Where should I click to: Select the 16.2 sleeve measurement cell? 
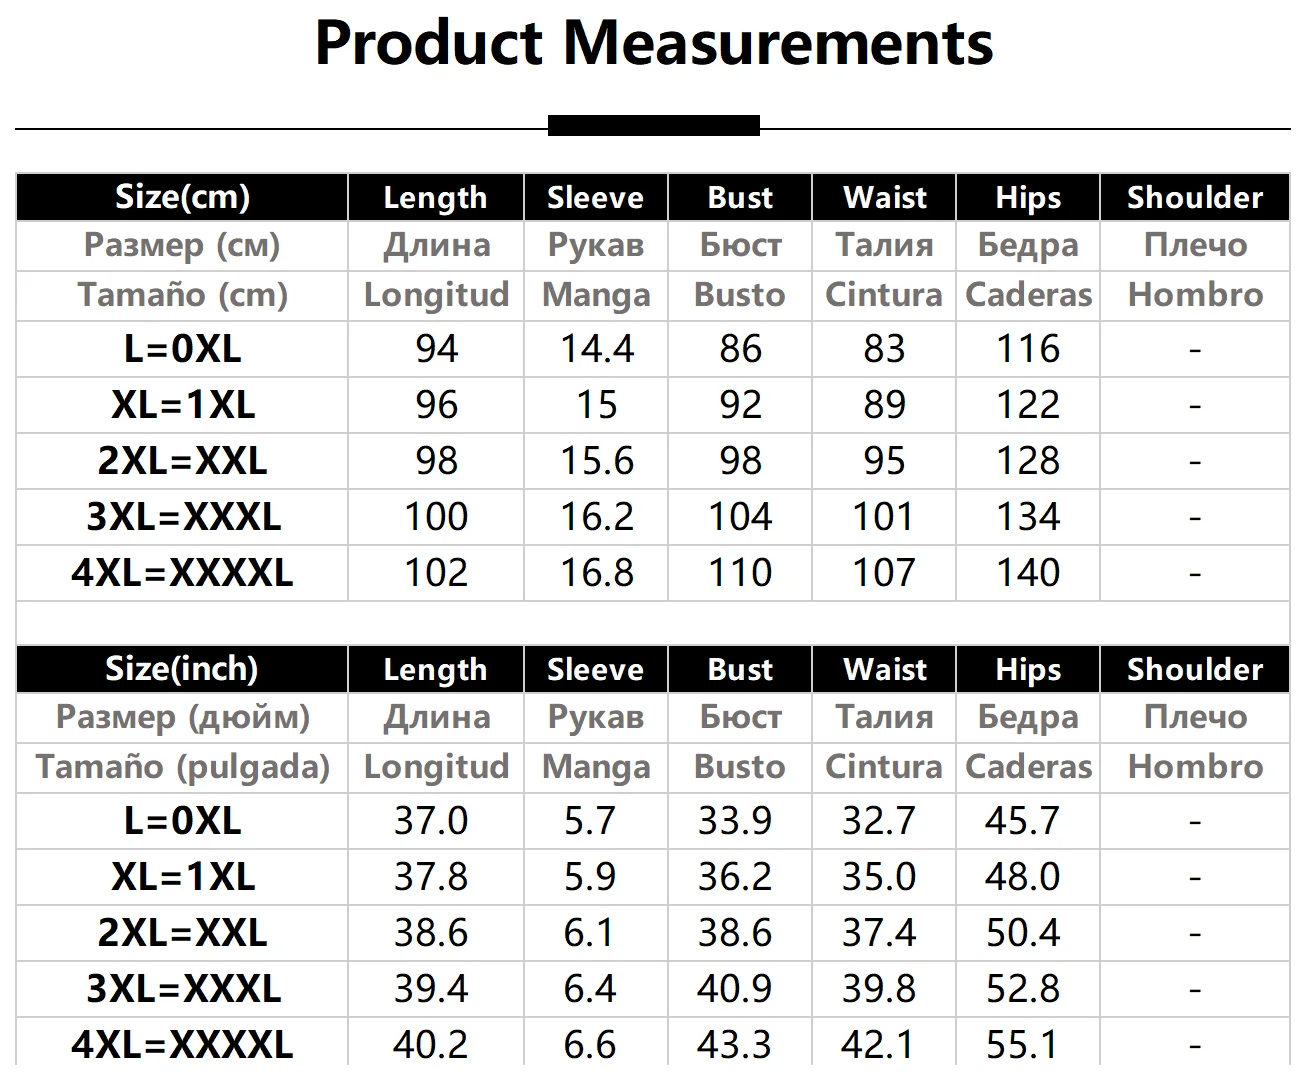[x=596, y=517]
